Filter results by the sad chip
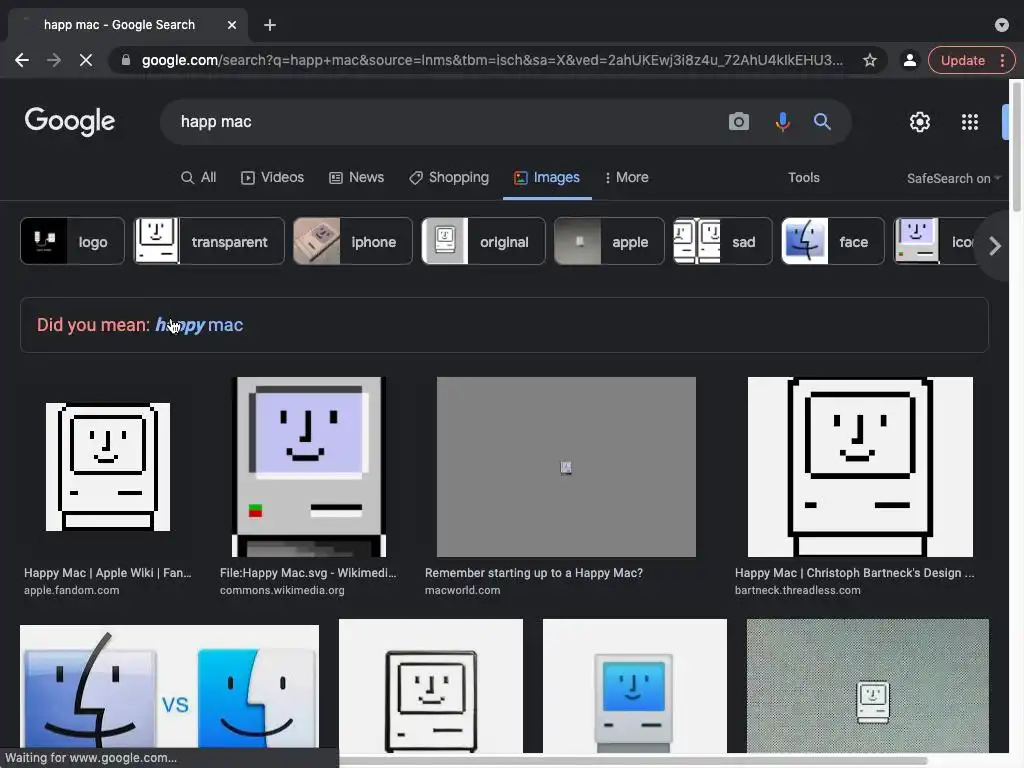Image resolution: width=1024 pixels, height=768 pixels. pyautogui.click(x=723, y=241)
